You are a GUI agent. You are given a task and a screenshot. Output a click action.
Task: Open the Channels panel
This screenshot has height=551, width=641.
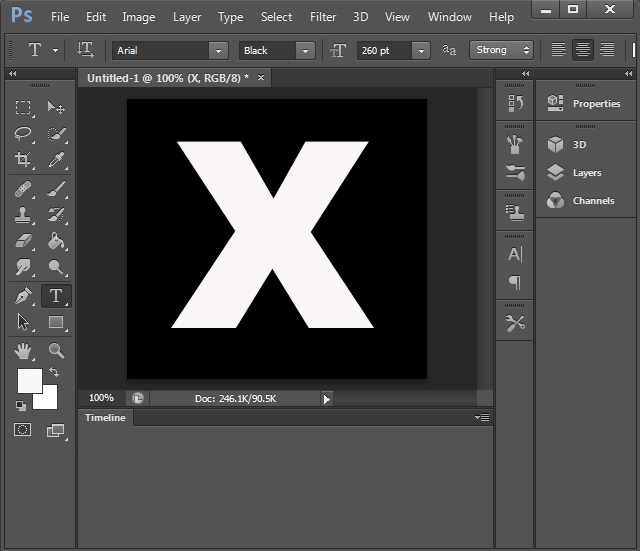coord(580,201)
